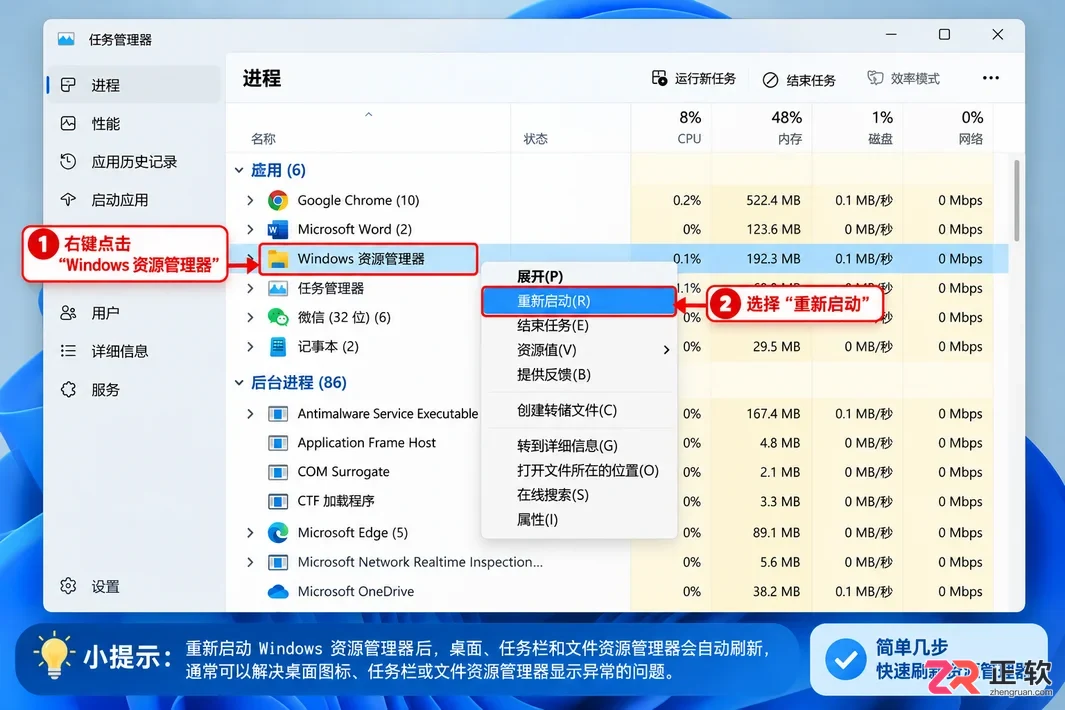
Task: Click Chrome memory value 522.4 MB
Action: 773,200
